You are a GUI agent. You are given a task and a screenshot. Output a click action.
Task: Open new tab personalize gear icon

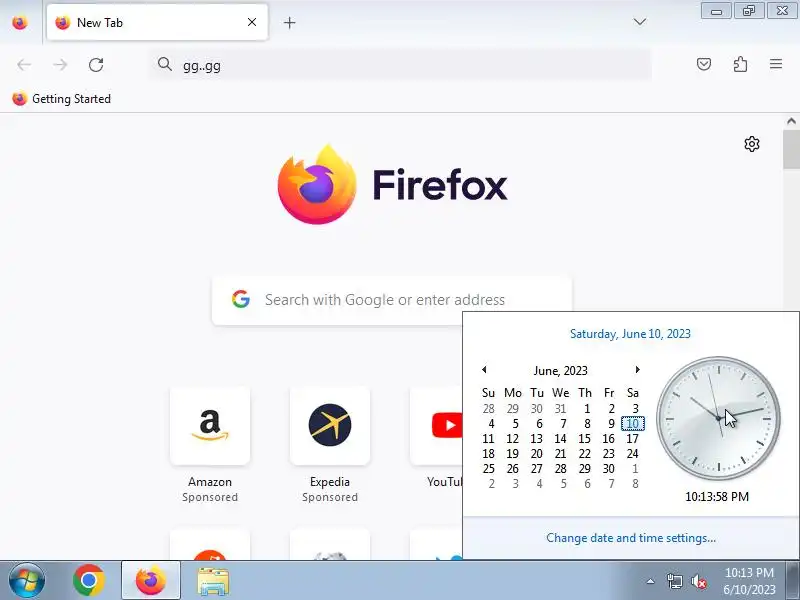coord(752,144)
